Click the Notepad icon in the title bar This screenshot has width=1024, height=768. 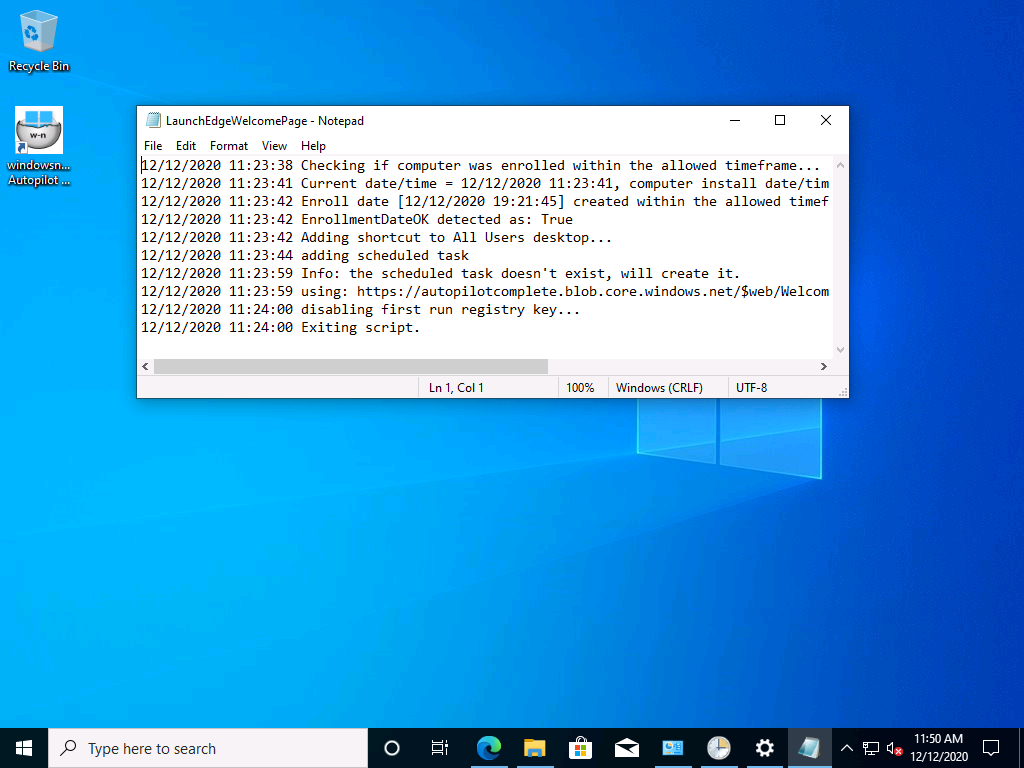tap(153, 120)
